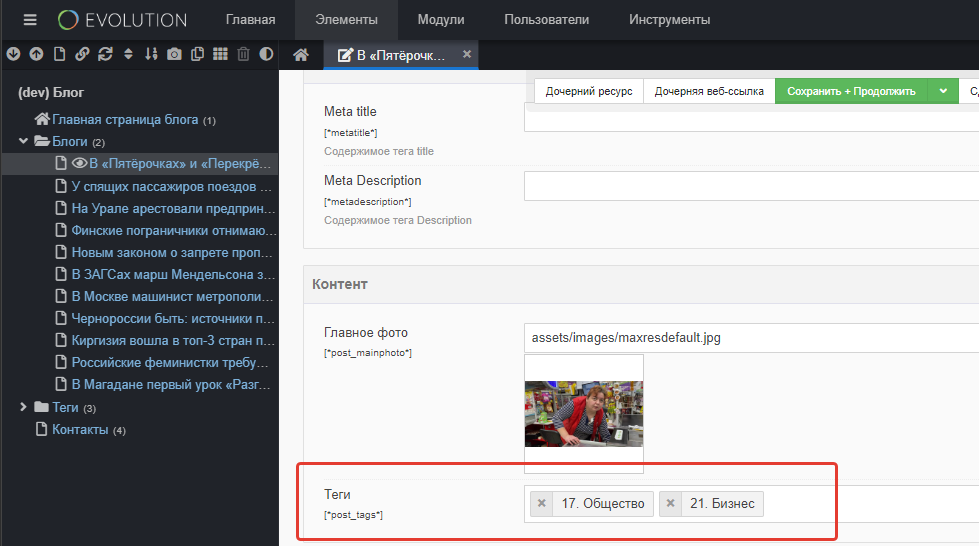Click the new resource page icon
The width and height of the screenshot is (979, 546).
(x=59, y=54)
